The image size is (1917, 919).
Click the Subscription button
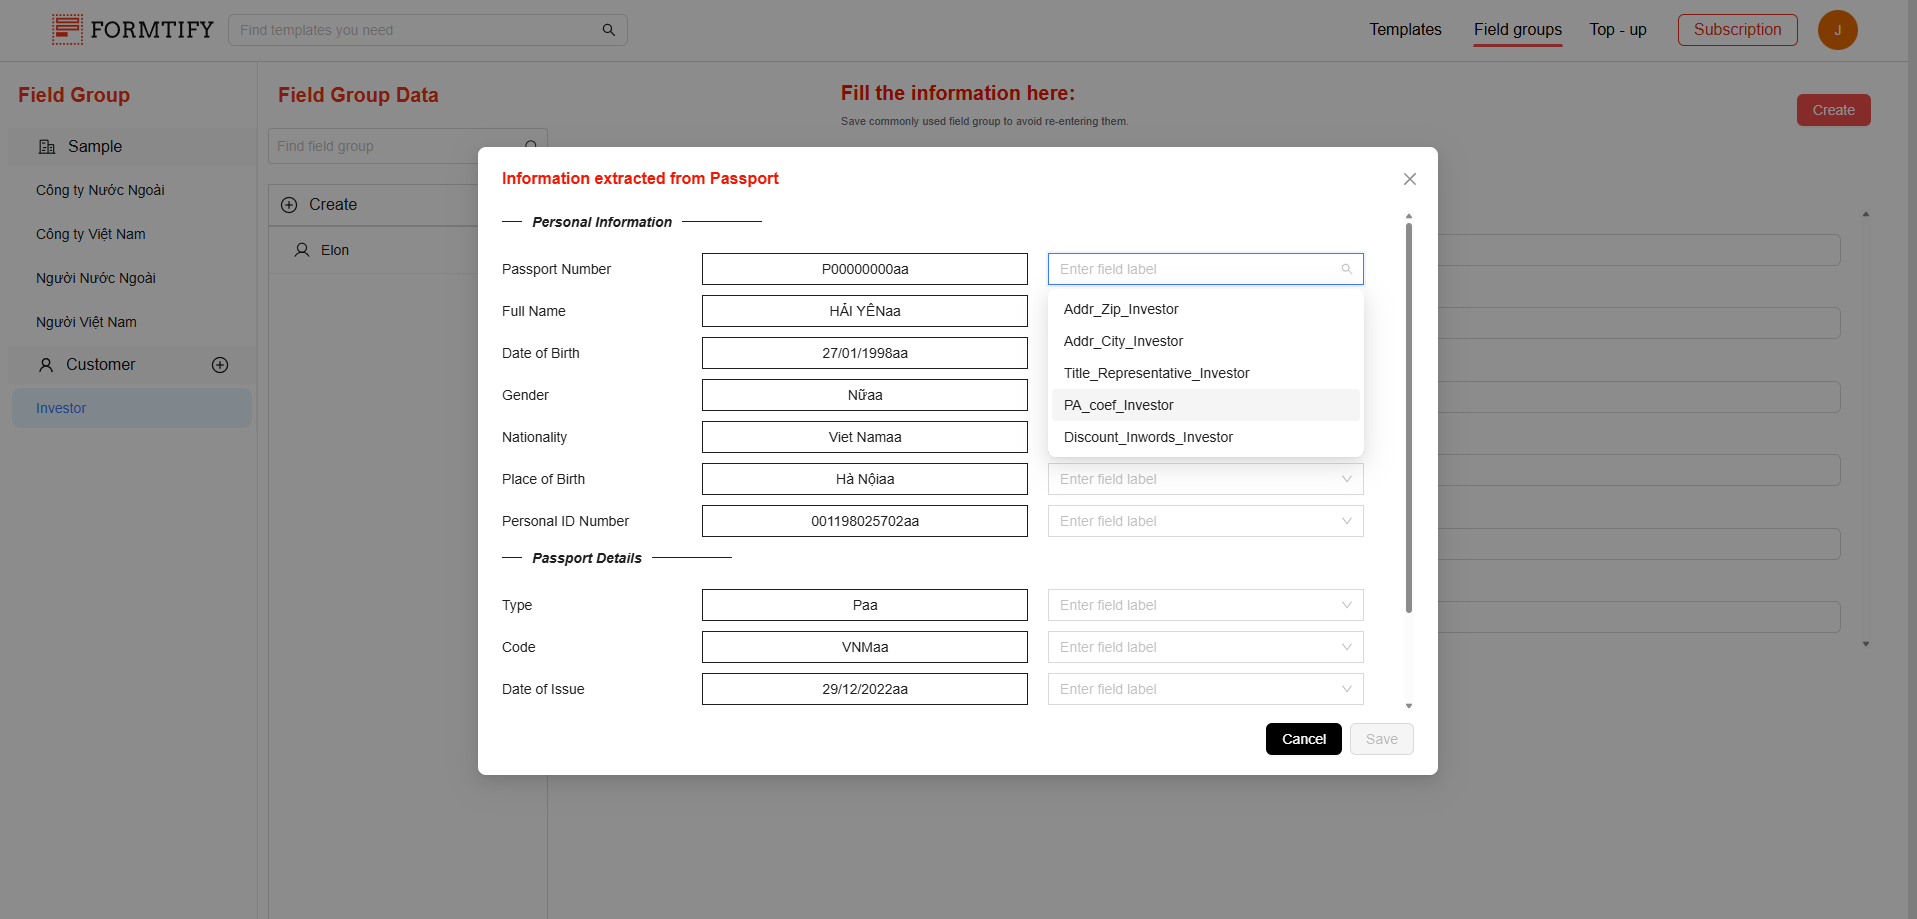(1737, 30)
